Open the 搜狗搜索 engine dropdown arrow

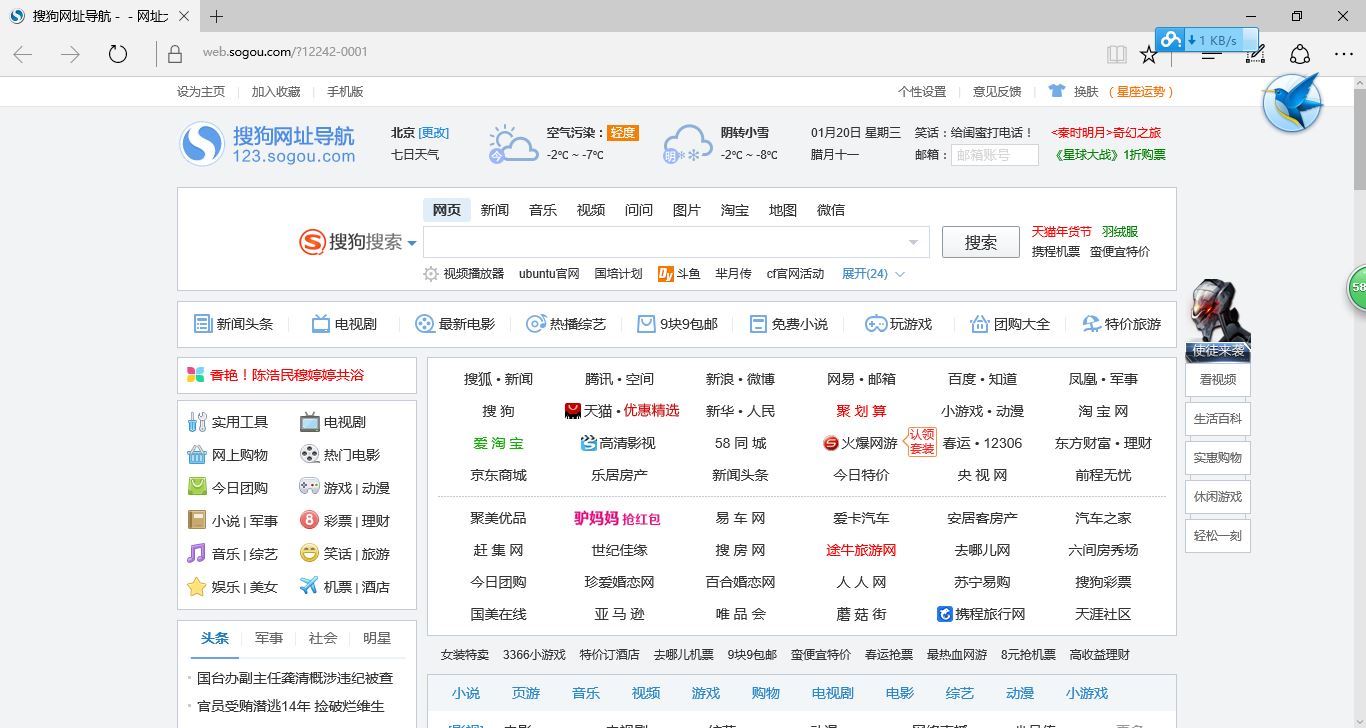click(411, 243)
